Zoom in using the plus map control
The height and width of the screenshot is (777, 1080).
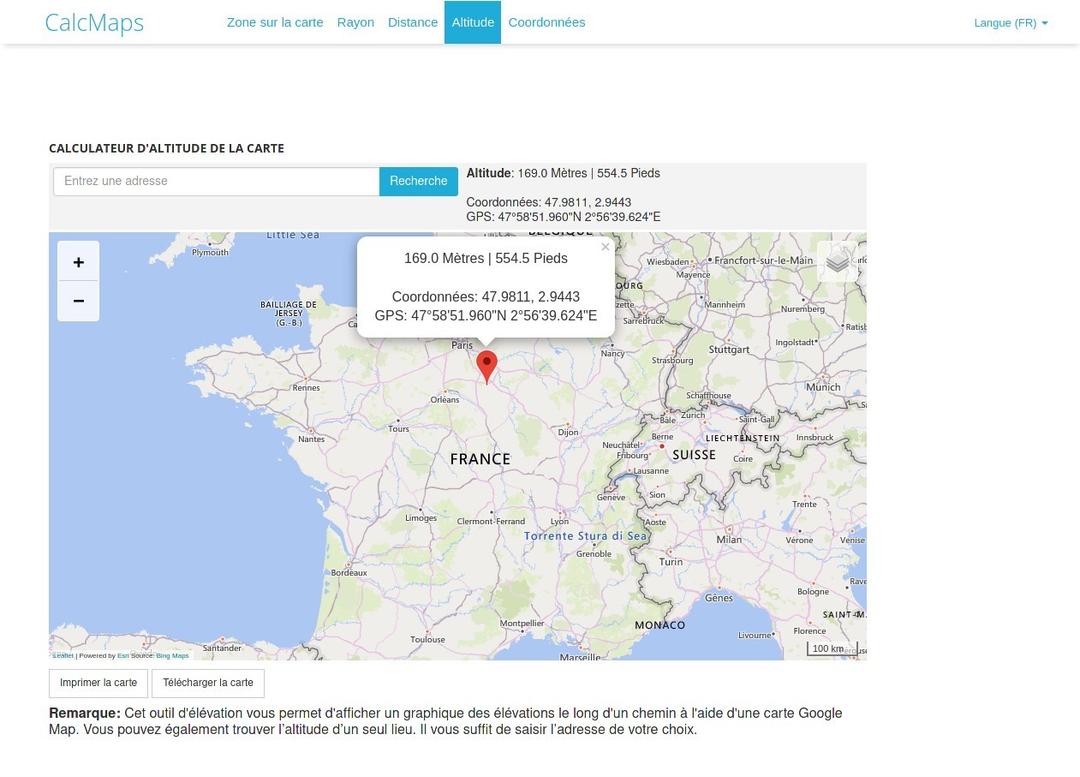click(x=78, y=262)
